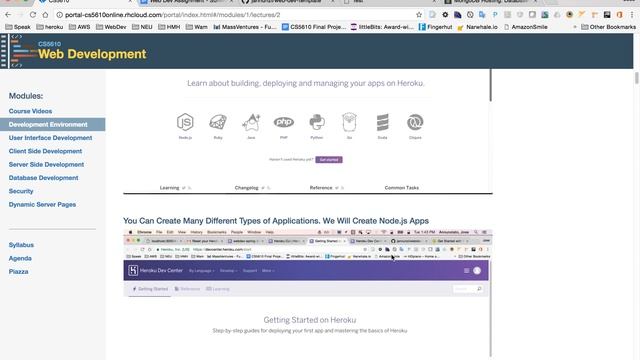Screen dimensions: 640x360
Task: Click the Clojure logo icon
Action: click(415, 122)
